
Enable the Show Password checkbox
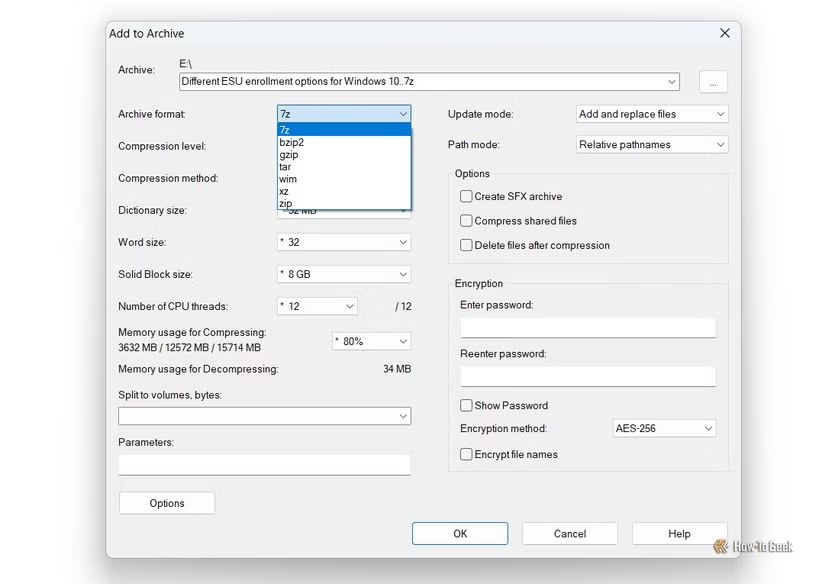click(x=466, y=405)
